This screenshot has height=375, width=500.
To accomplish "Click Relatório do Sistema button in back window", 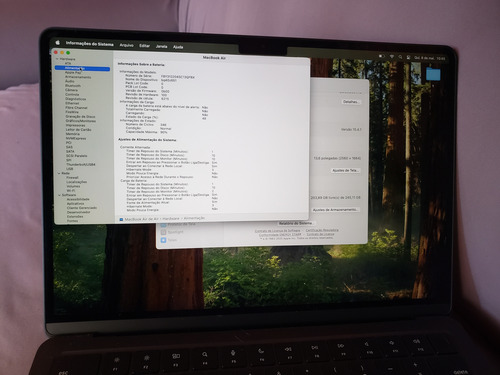I will tap(296, 223).
